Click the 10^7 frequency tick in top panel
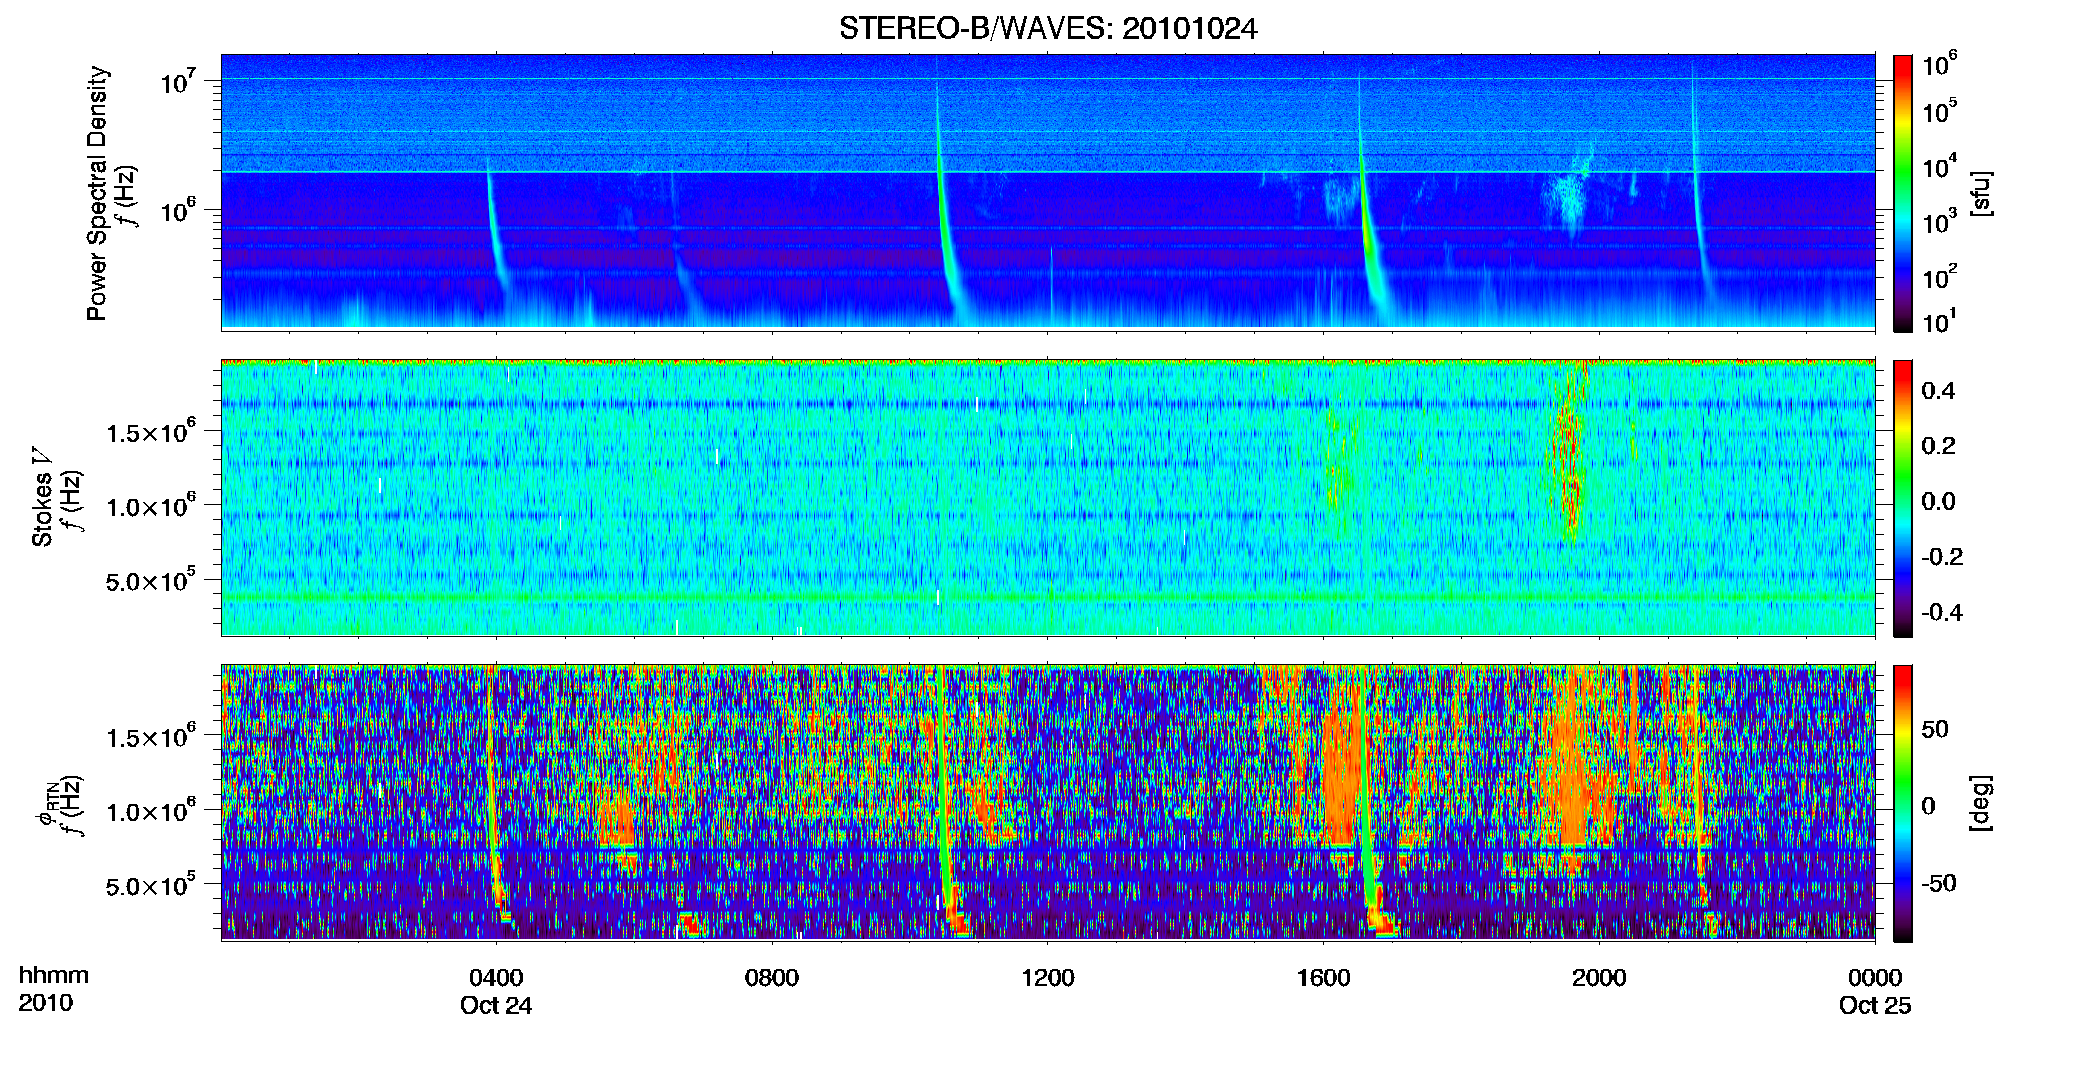 176,81
